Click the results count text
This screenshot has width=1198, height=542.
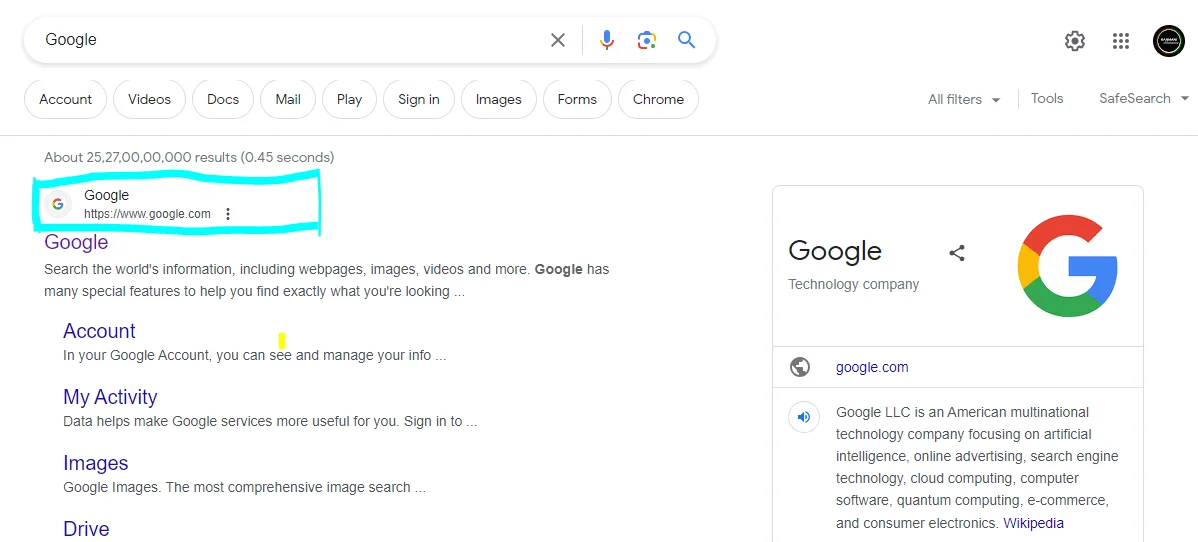[x=189, y=157]
